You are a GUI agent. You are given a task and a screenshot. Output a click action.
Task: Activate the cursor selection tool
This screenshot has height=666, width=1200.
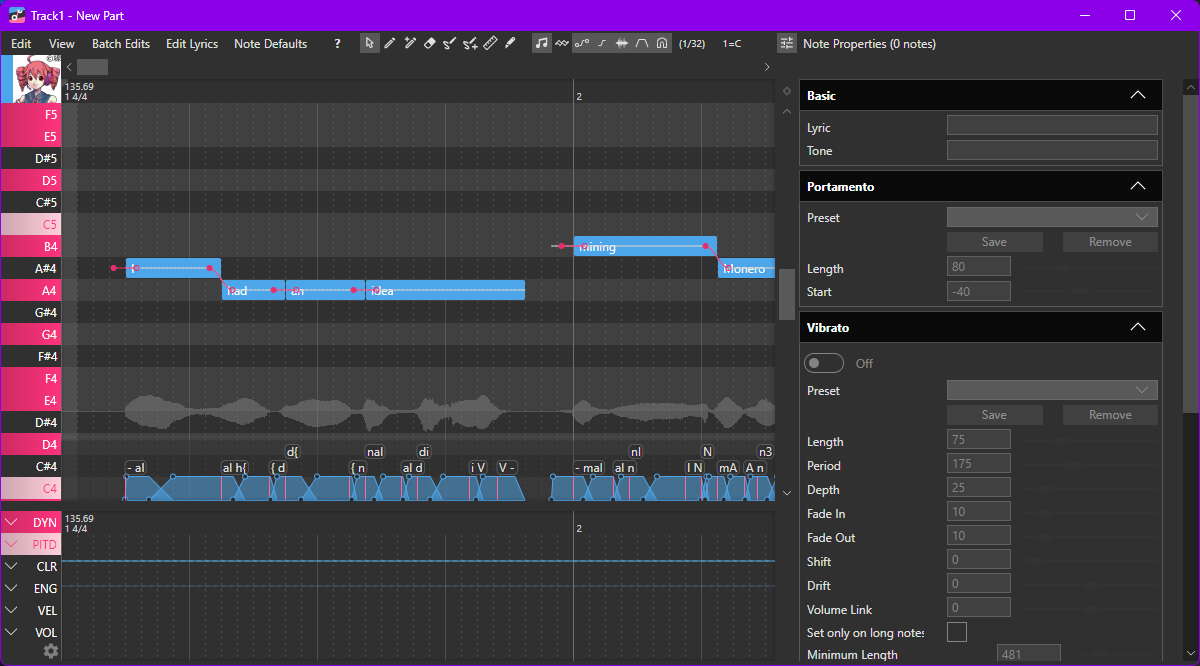(x=369, y=43)
